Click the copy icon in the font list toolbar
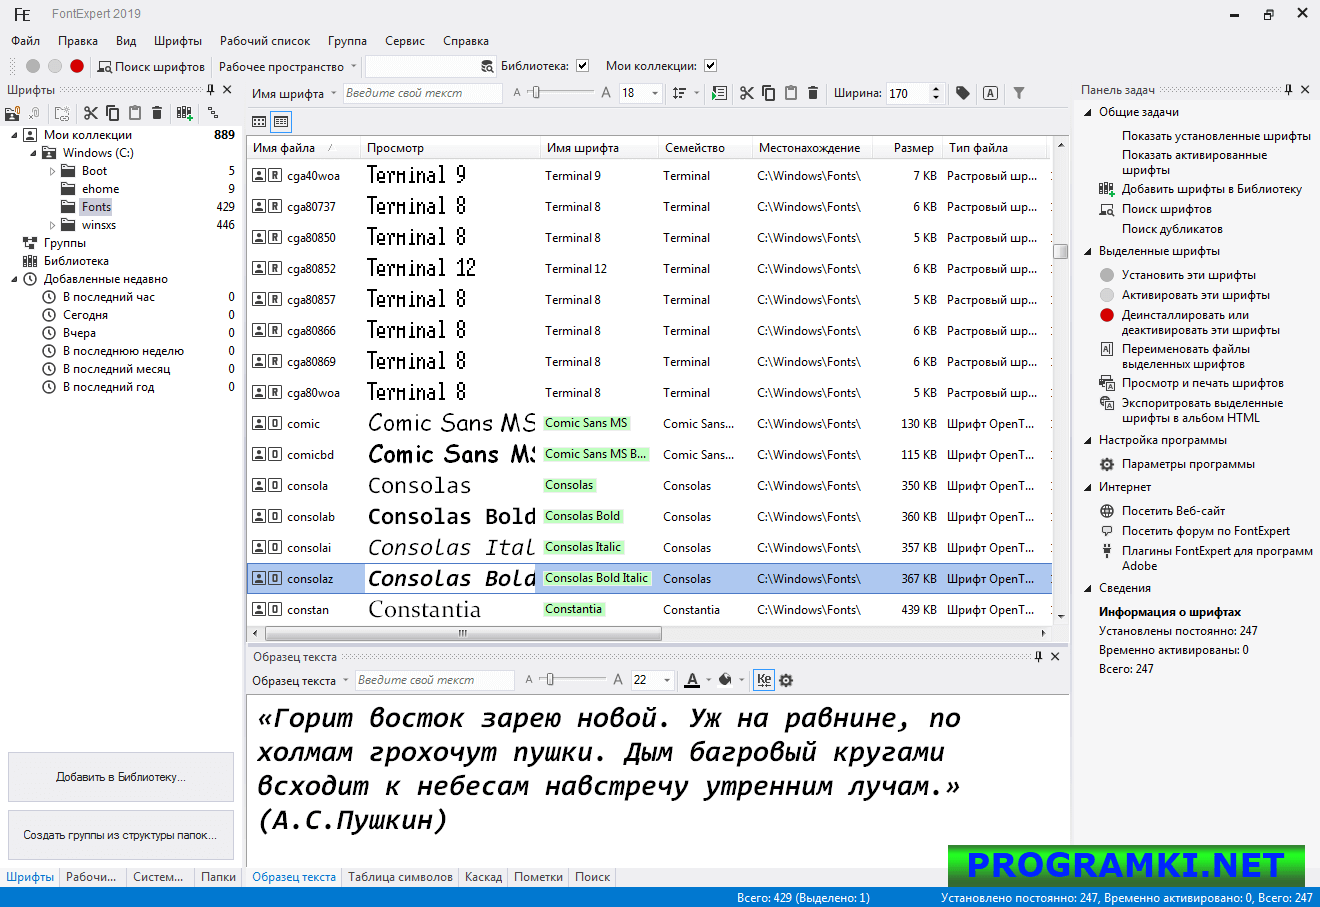The height and width of the screenshot is (907, 1320). pyautogui.click(x=769, y=93)
